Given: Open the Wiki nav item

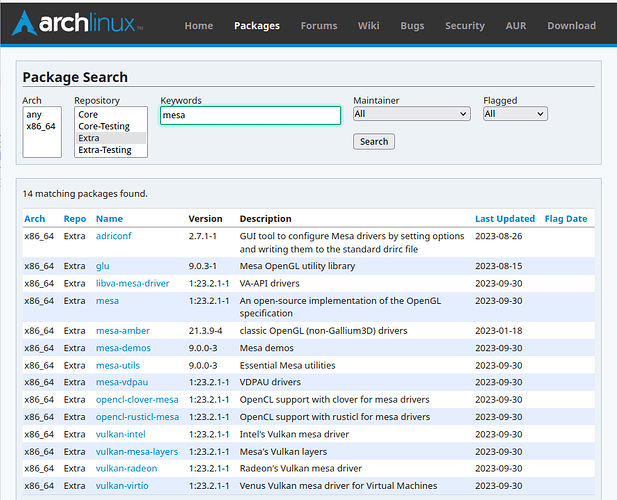Looking at the screenshot, I should click(x=368, y=26).
